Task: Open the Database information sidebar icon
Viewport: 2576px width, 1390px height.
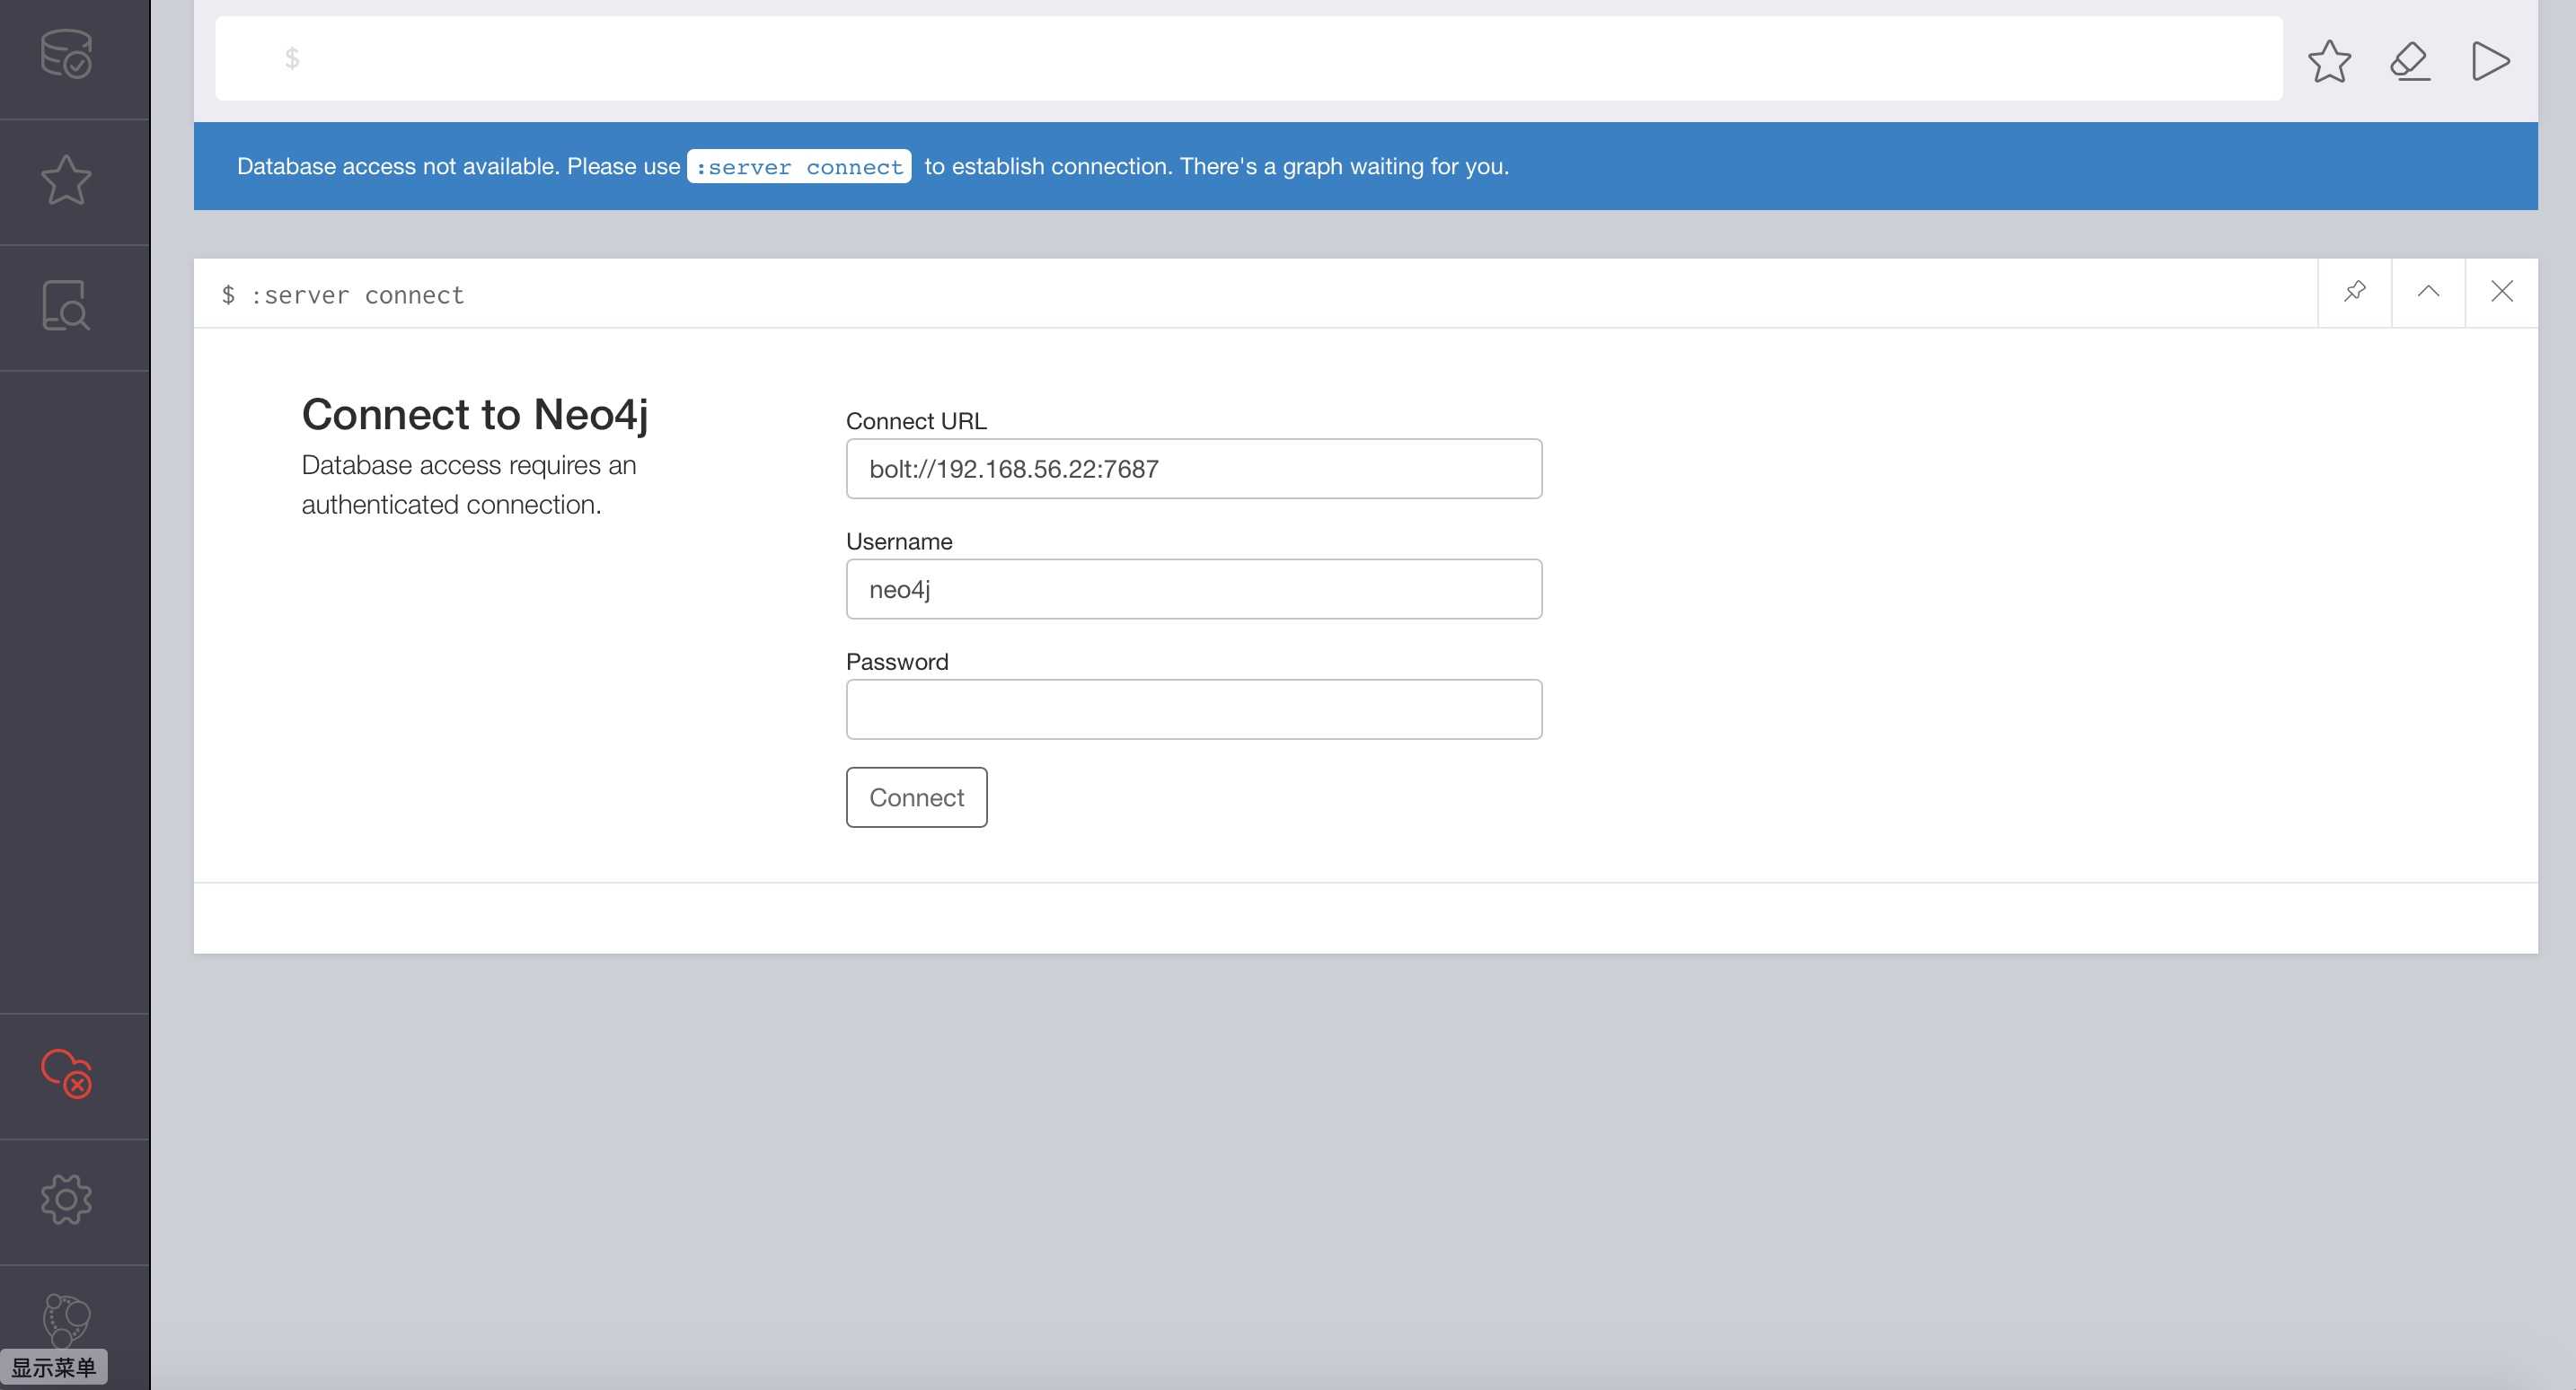Action: 66,54
